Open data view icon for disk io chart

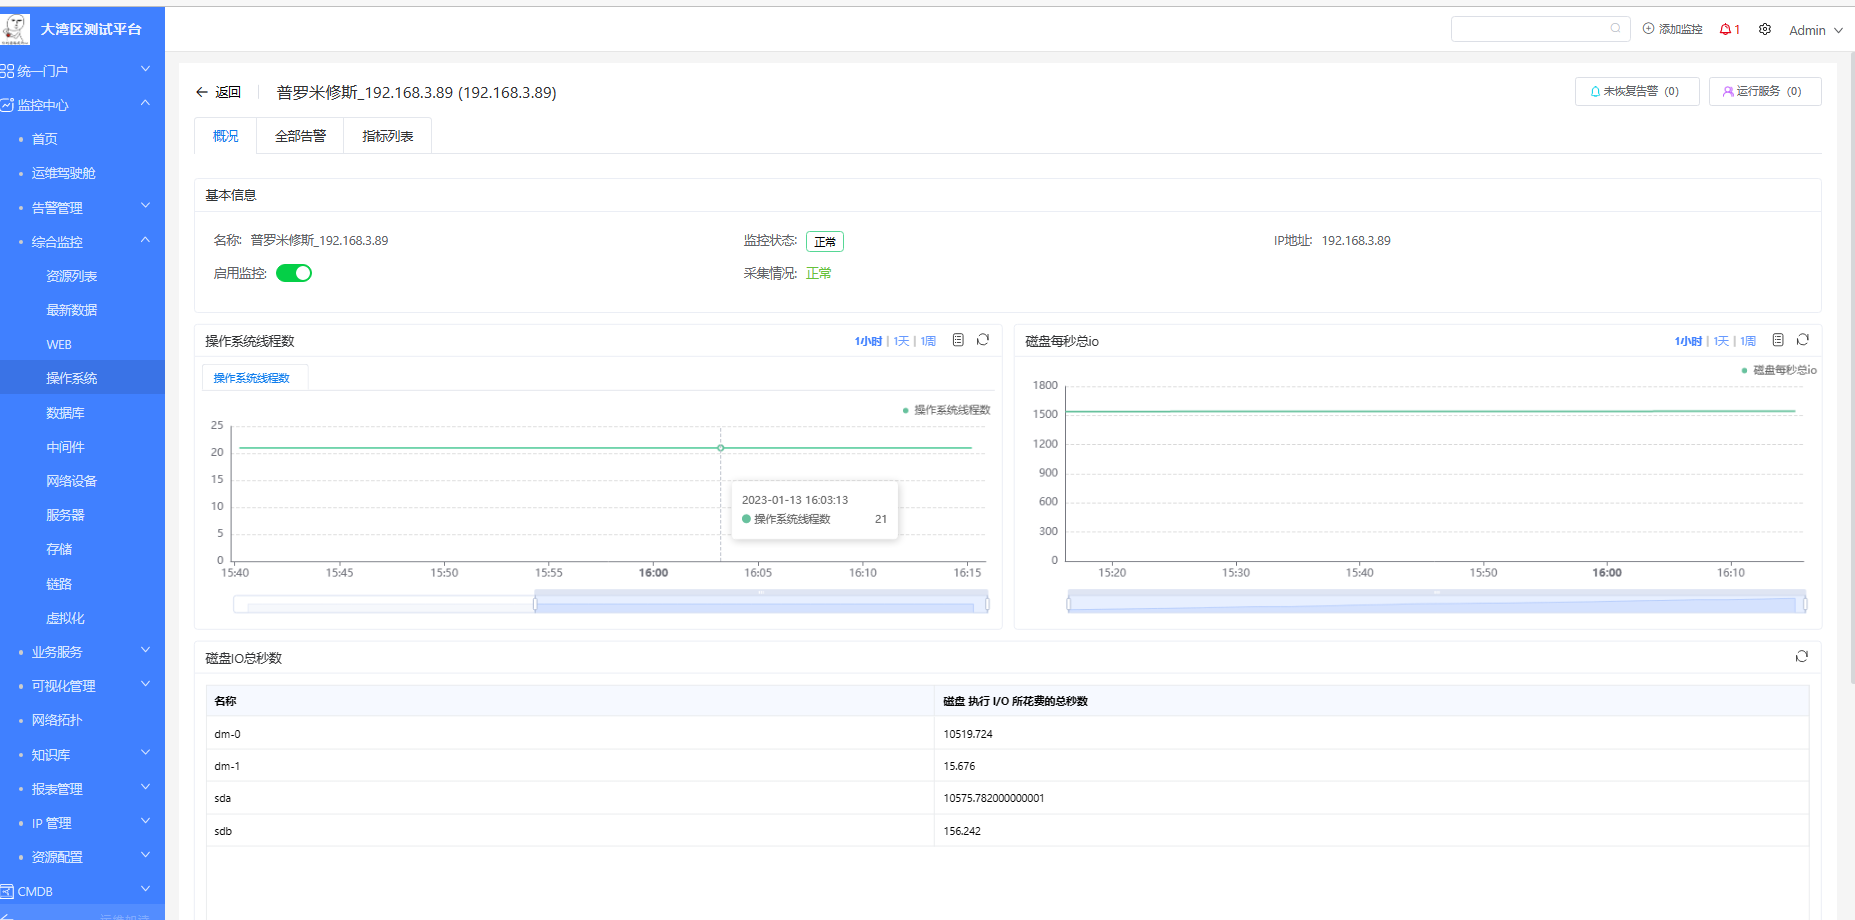[x=1778, y=340]
